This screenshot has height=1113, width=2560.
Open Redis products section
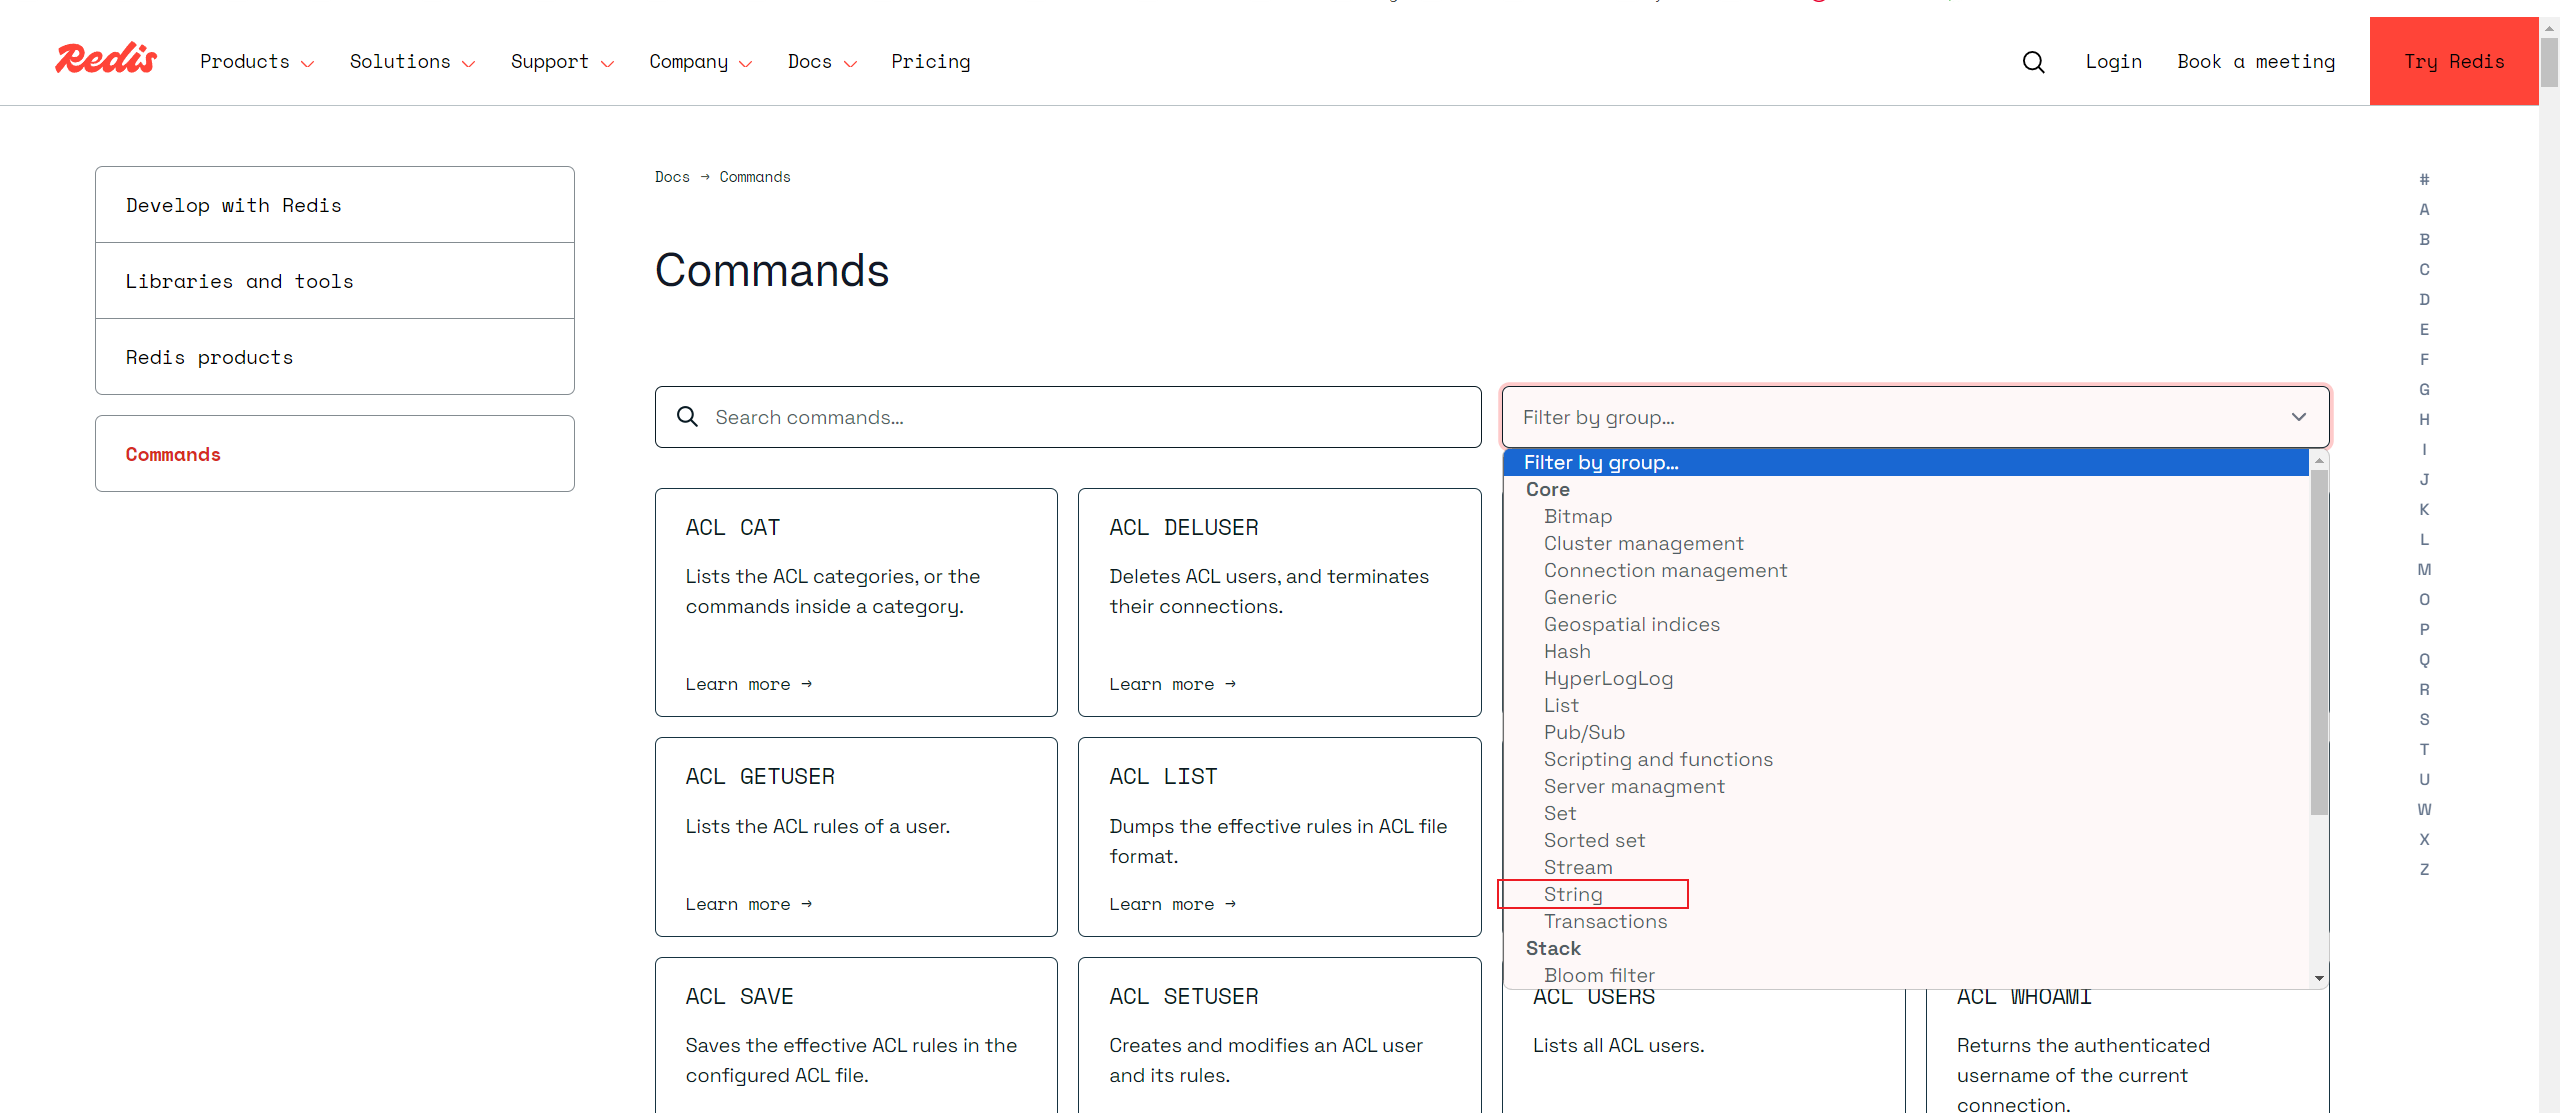[x=335, y=357]
